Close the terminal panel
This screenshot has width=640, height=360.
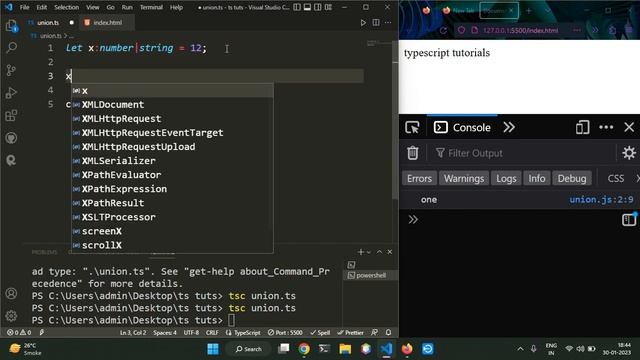390,252
